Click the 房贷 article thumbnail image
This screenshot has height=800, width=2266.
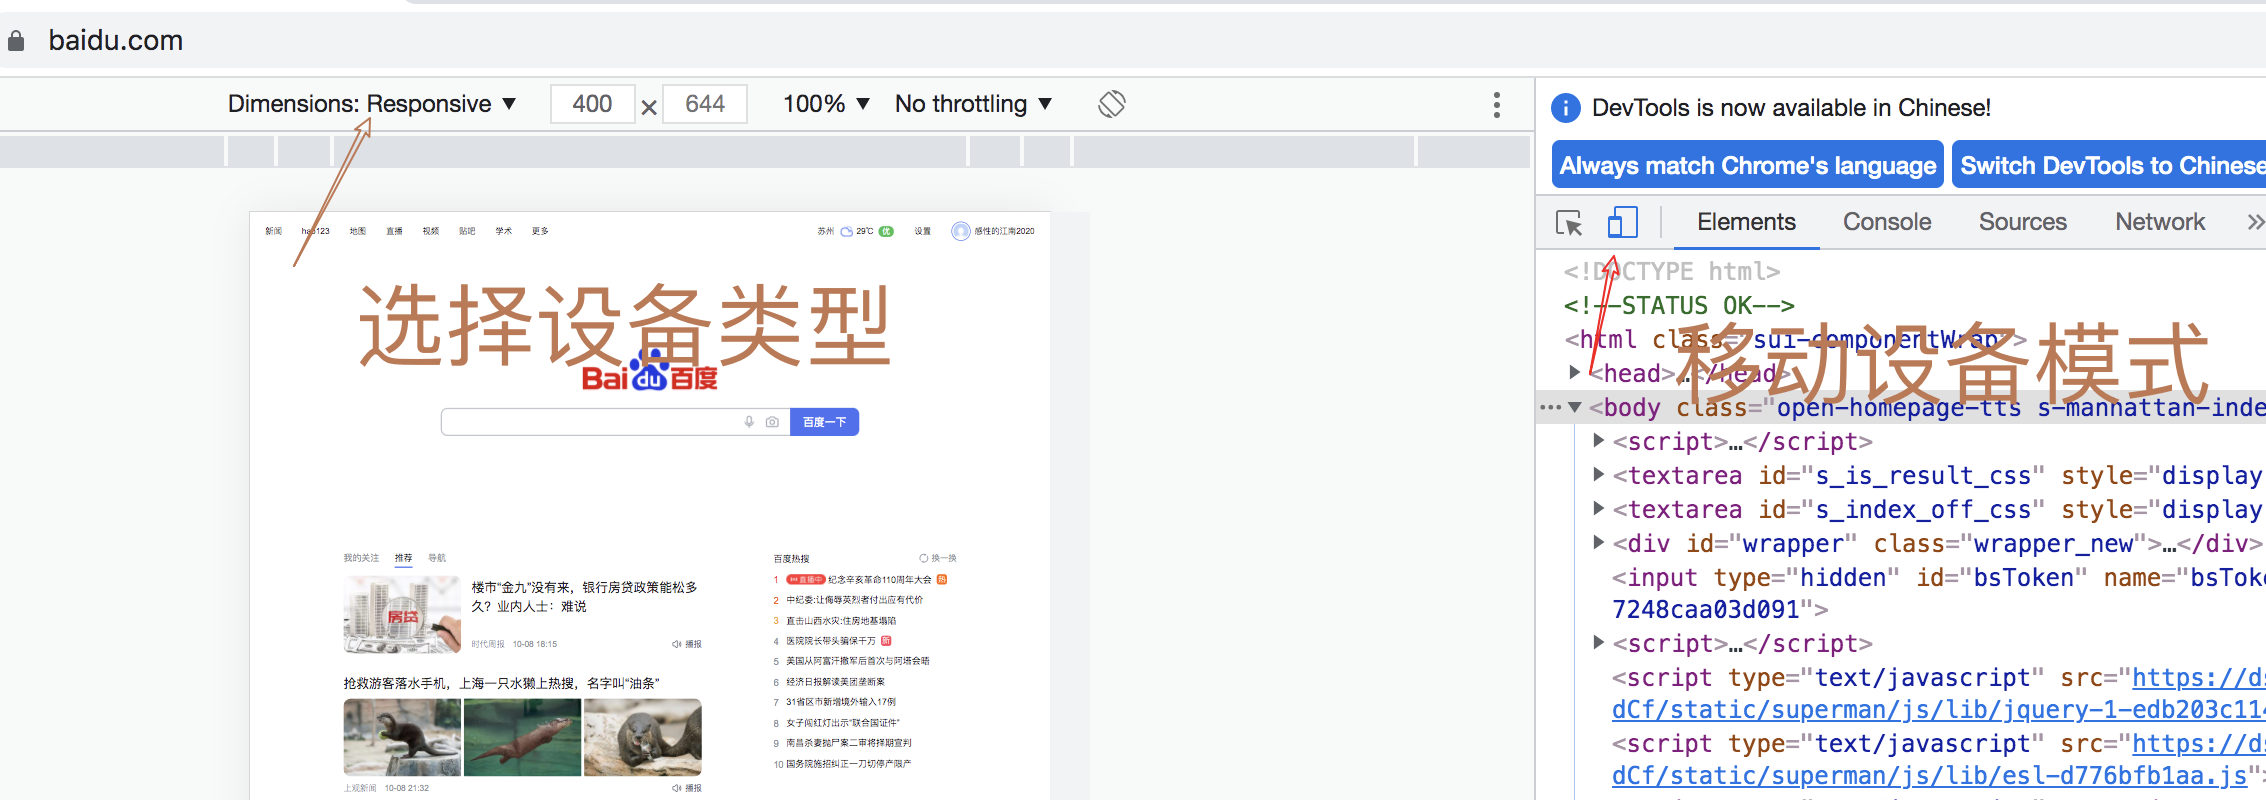pyautogui.click(x=403, y=614)
